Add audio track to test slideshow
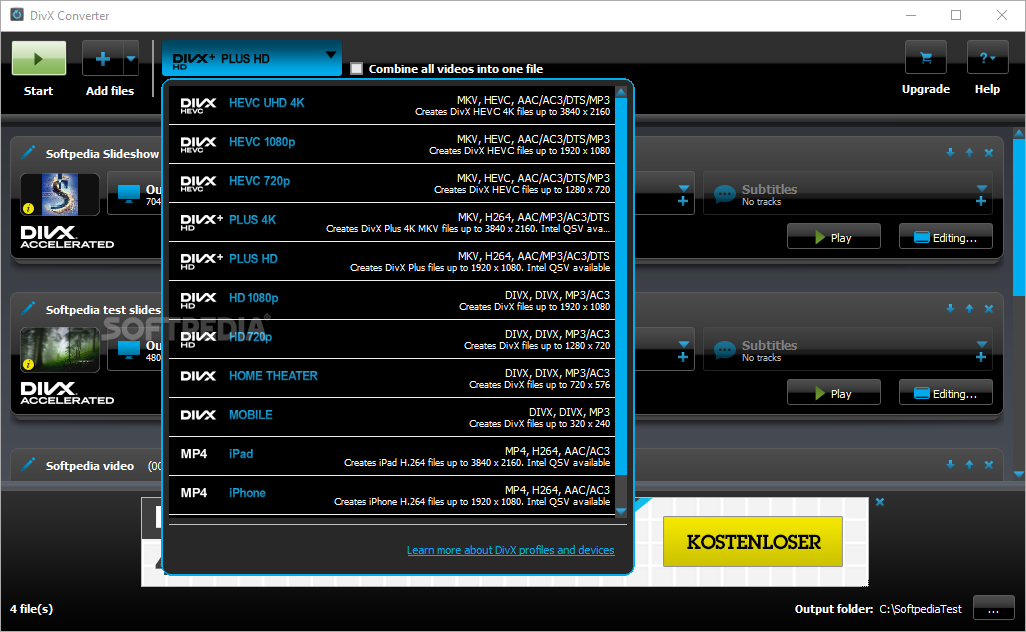 (x=683, y=357)
